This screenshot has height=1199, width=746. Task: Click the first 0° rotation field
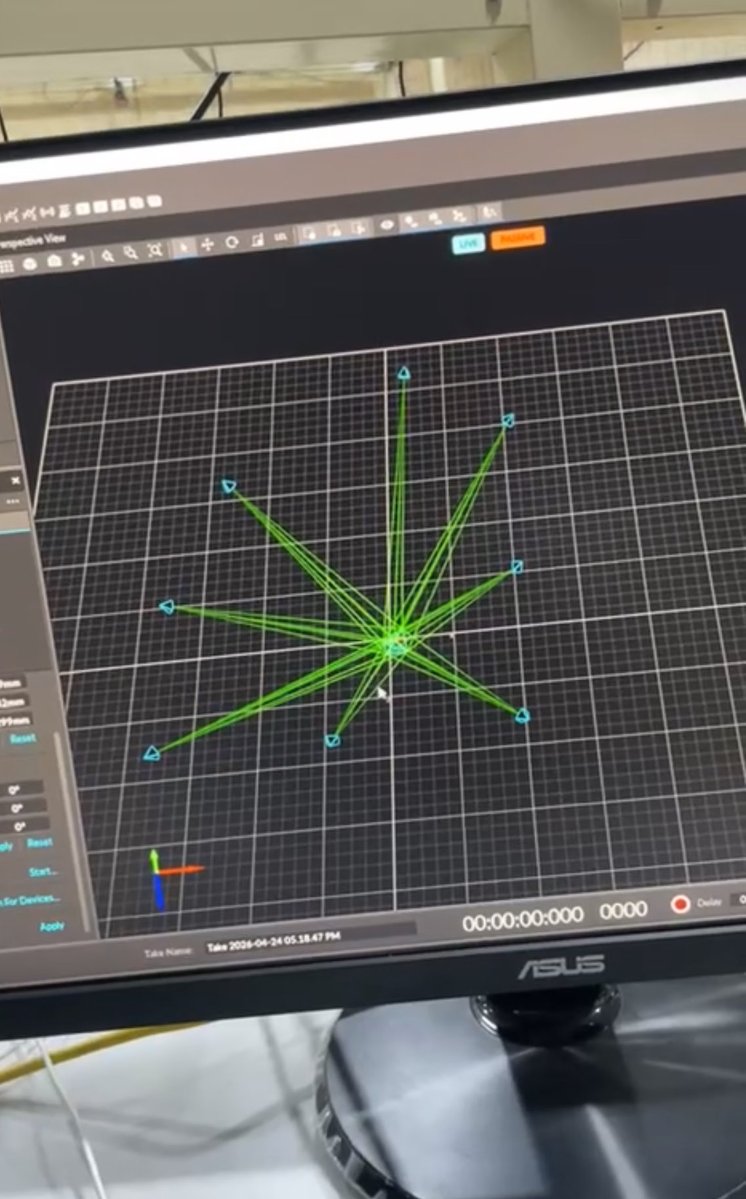click(x=20, y=788)
